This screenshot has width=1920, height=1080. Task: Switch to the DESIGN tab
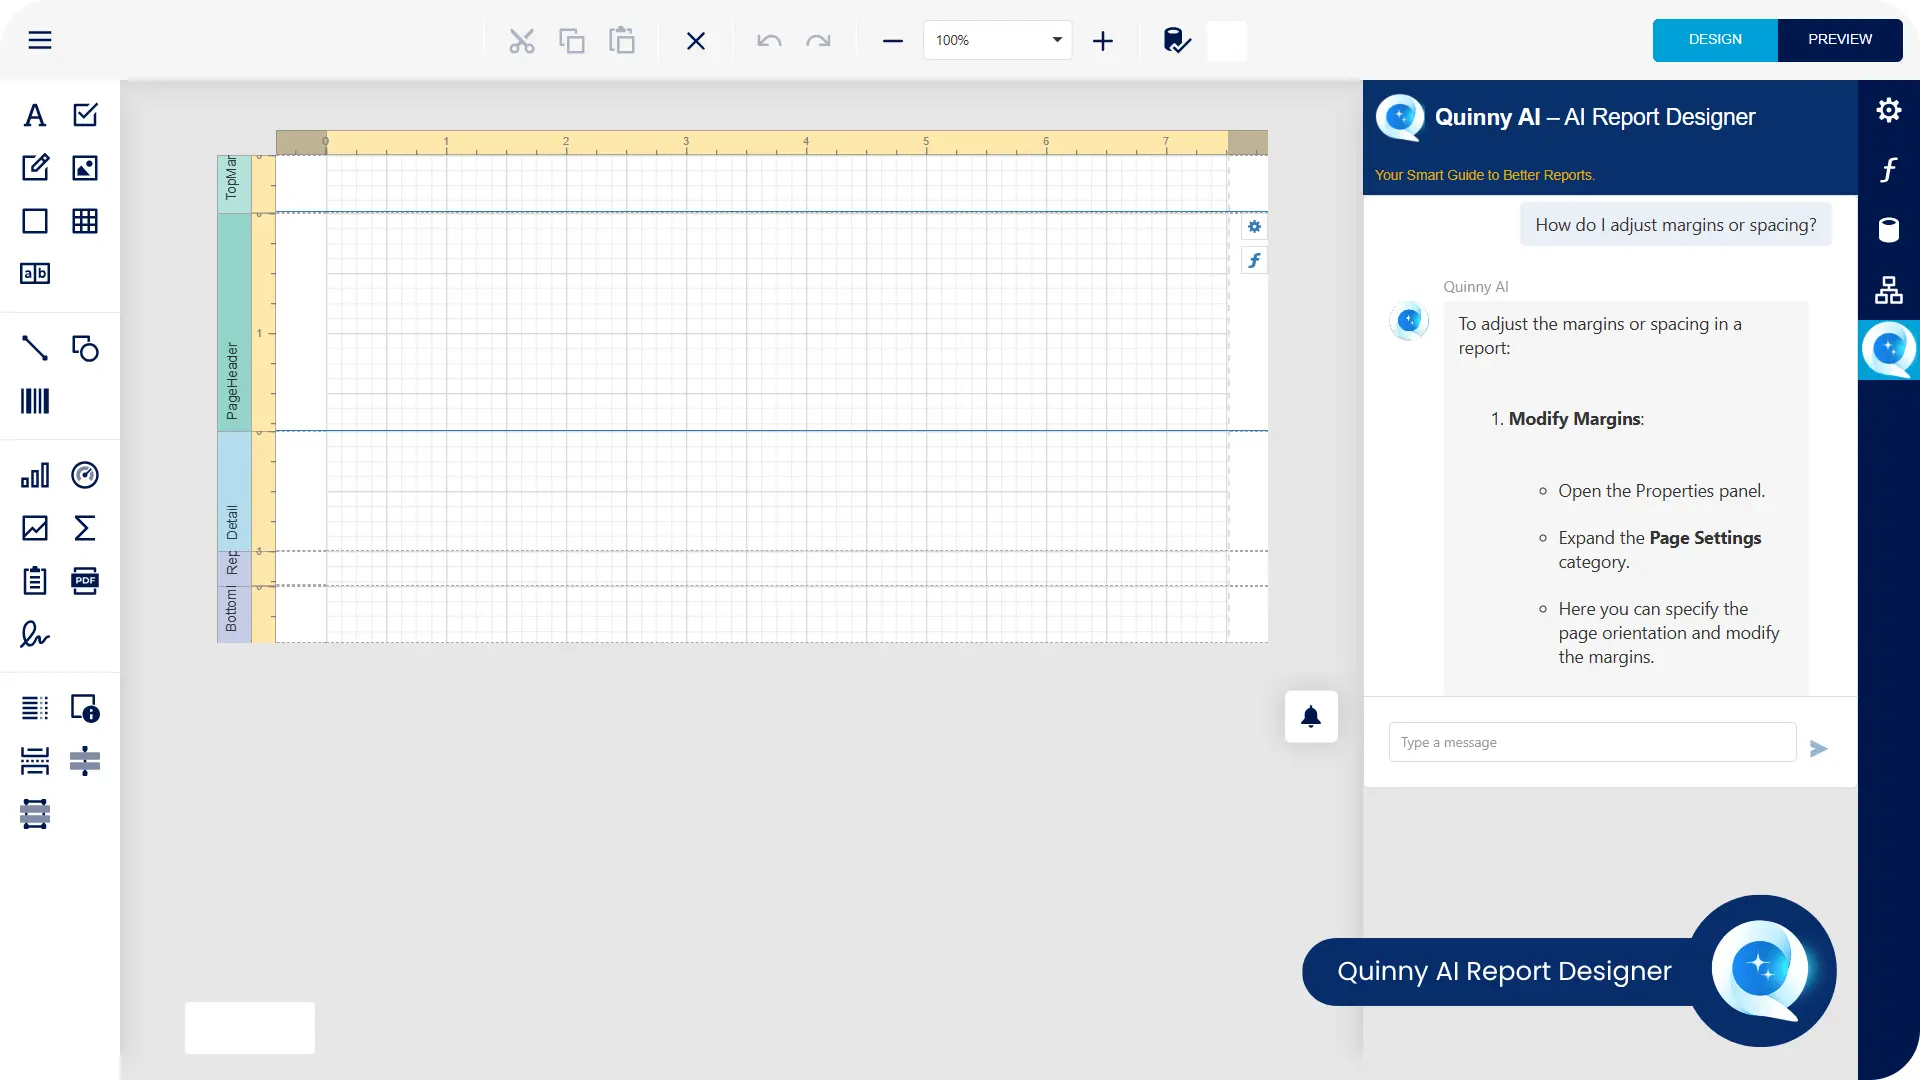pyautogui.click(x=1715, y=40)
